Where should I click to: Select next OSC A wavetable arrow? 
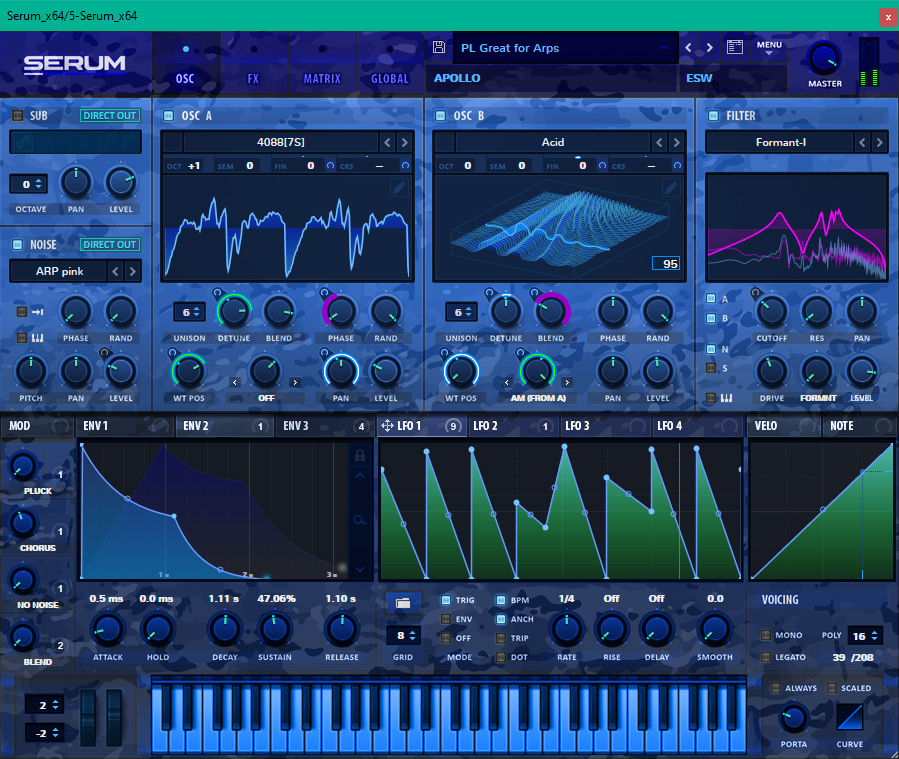point(405,142)
